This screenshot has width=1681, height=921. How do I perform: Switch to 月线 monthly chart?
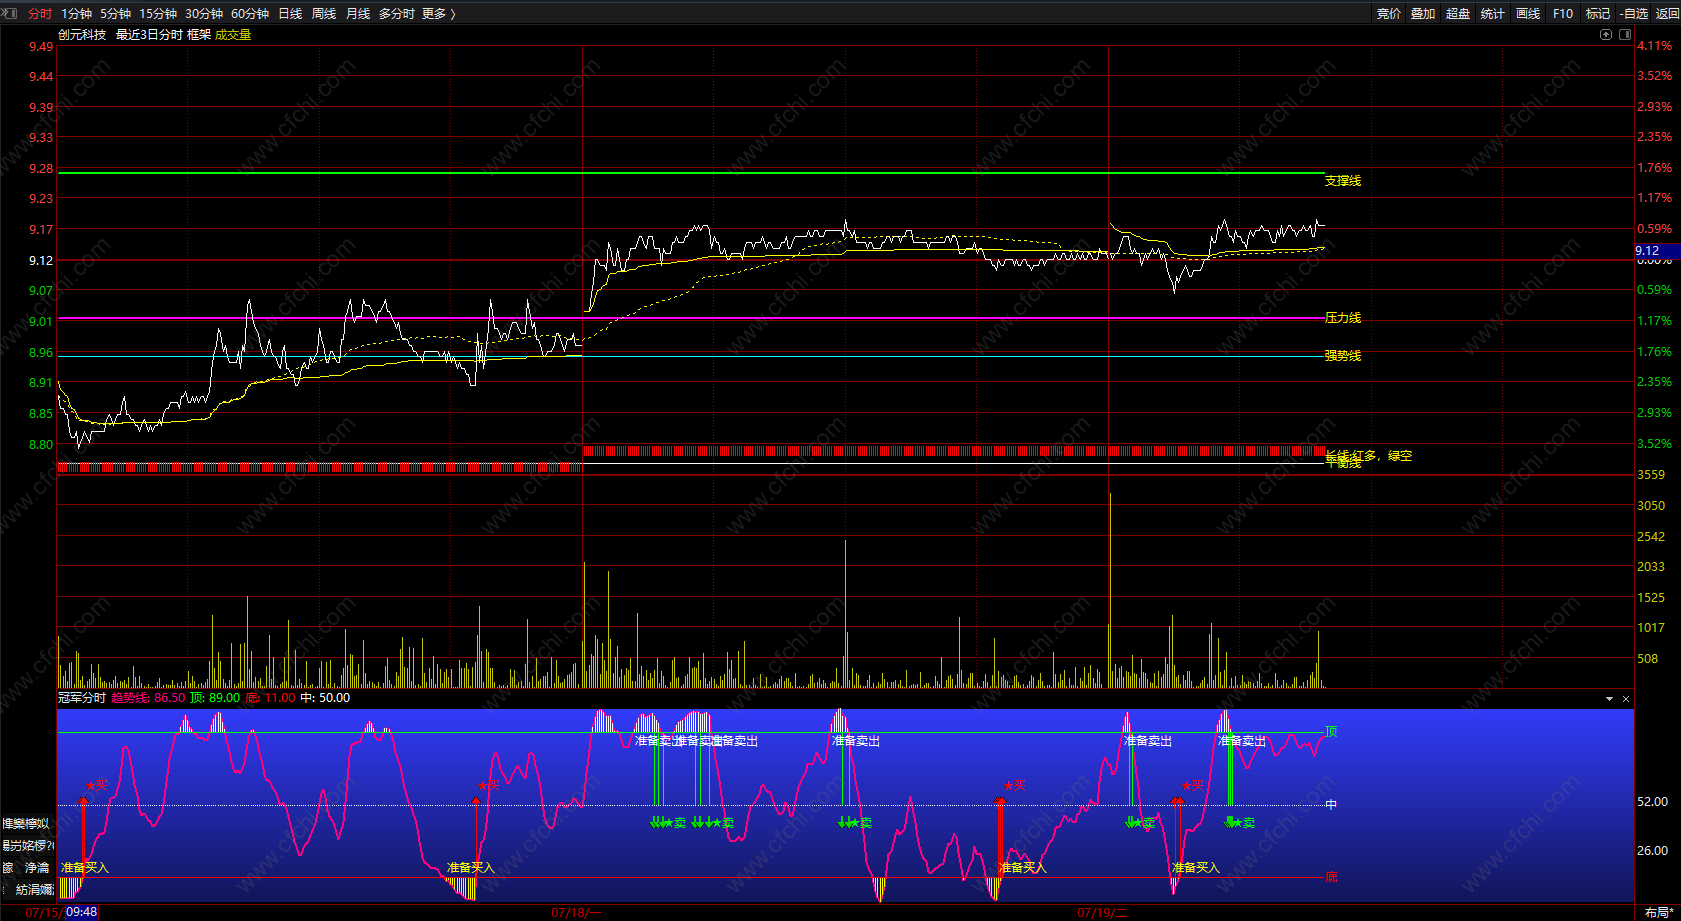358,14
